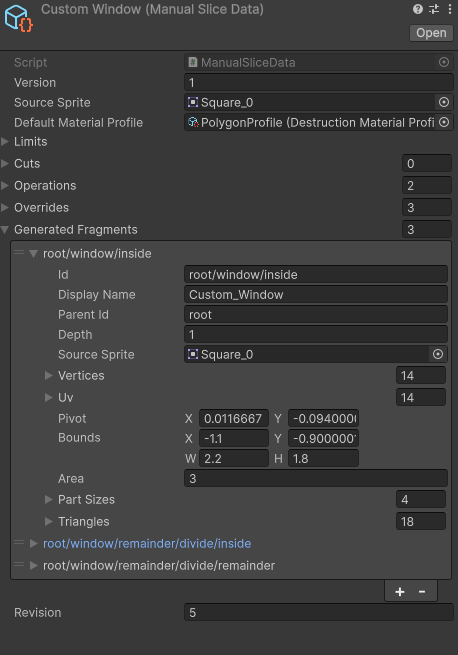Viewport: 458px width, 655px height.
Task: Click the Triangles size field
Action: point(421,521)
